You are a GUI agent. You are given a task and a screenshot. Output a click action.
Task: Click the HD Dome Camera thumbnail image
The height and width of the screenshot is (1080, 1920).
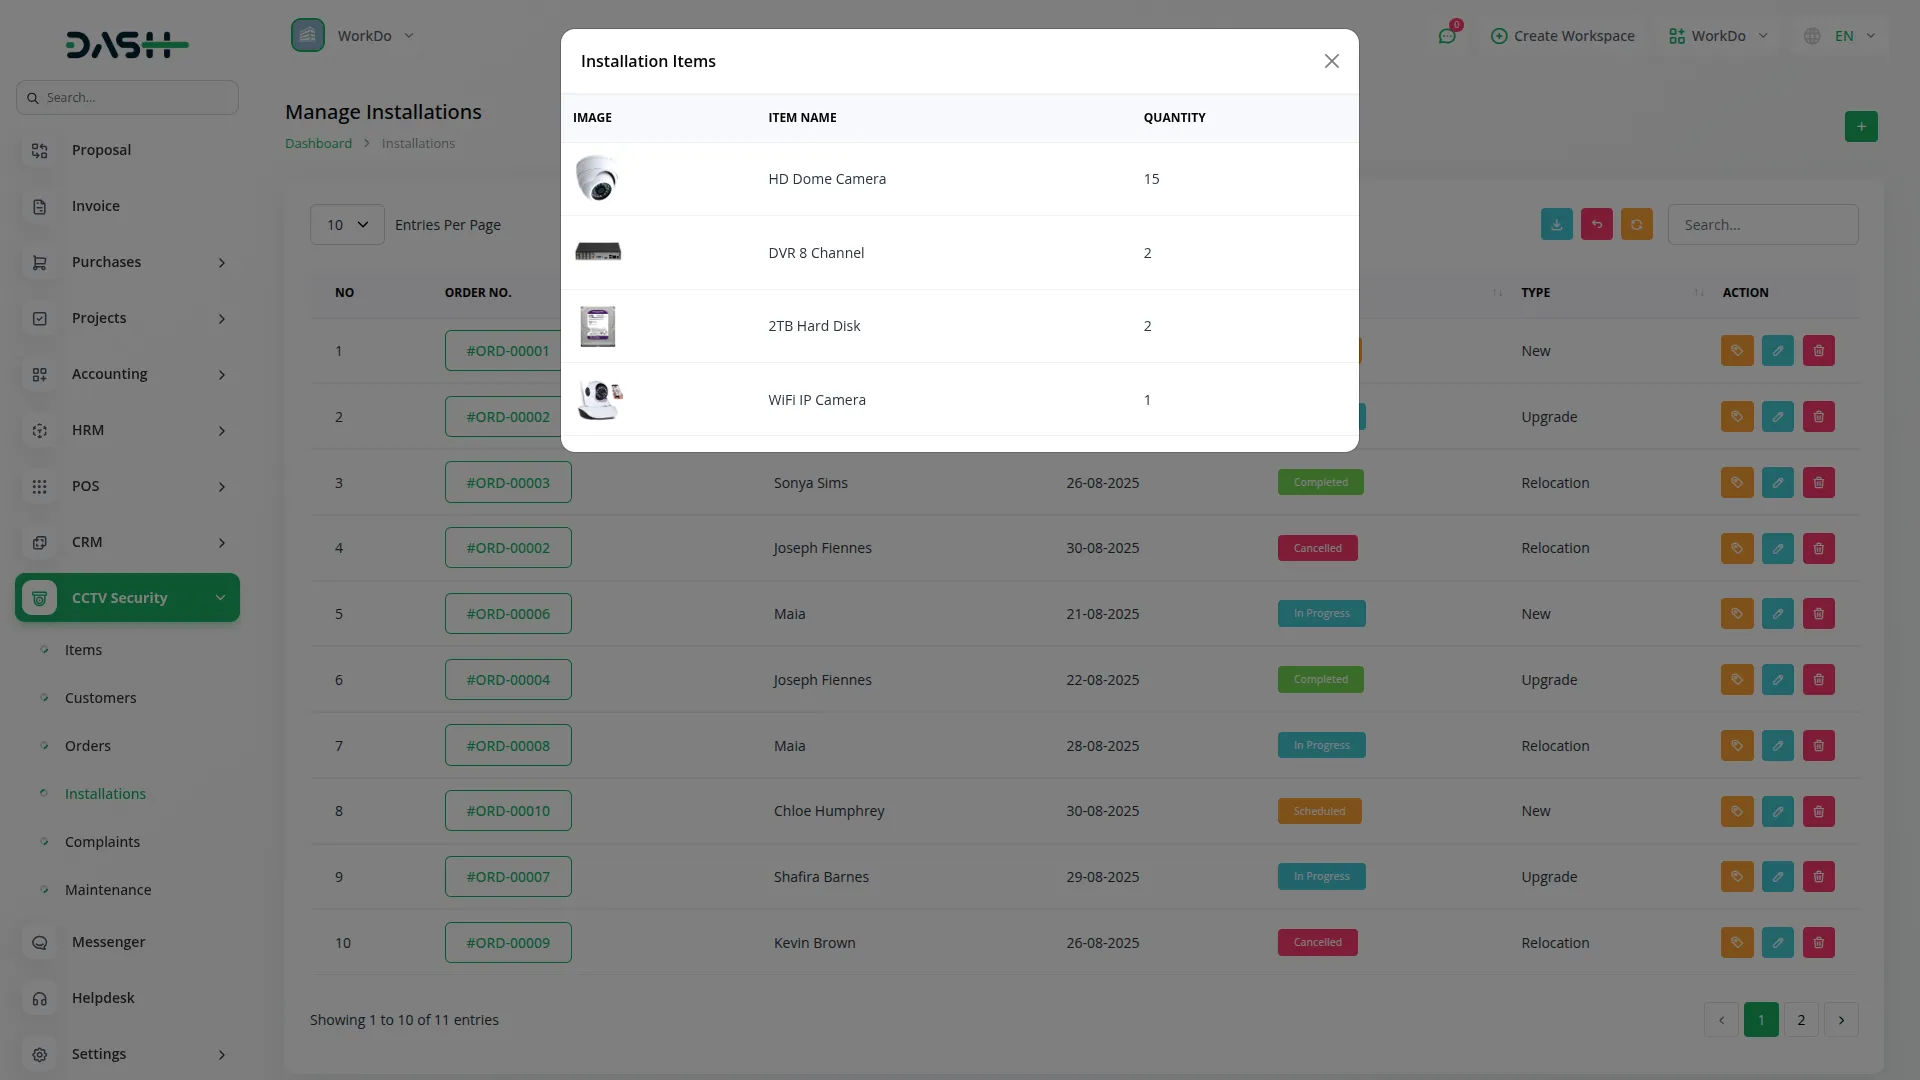(x=597, y=179)
